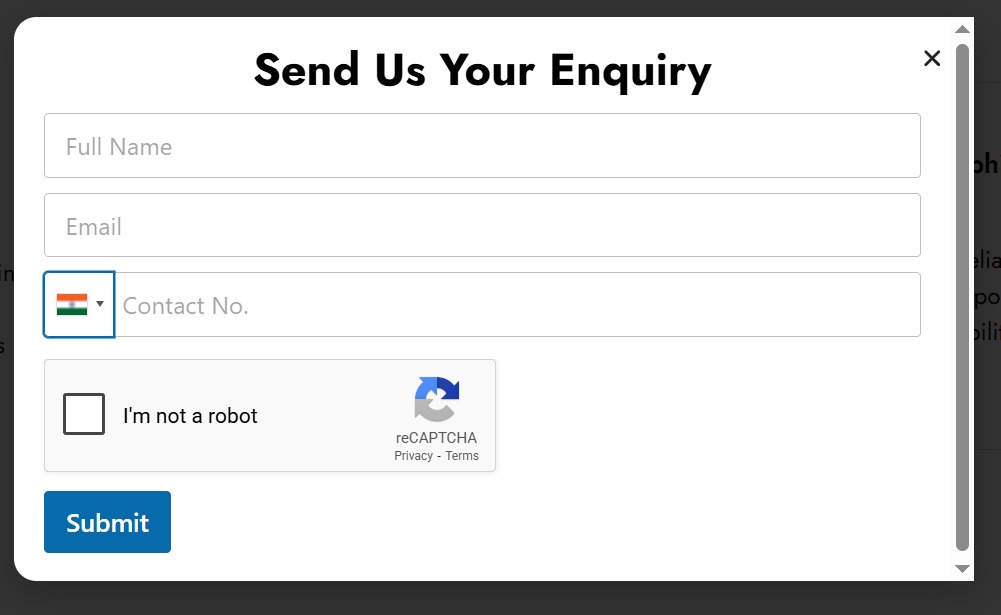The height and width of the screenshot is (615, 1001).
Task: Click the I'm not a robot label text
Action: (x=190, y=416)
